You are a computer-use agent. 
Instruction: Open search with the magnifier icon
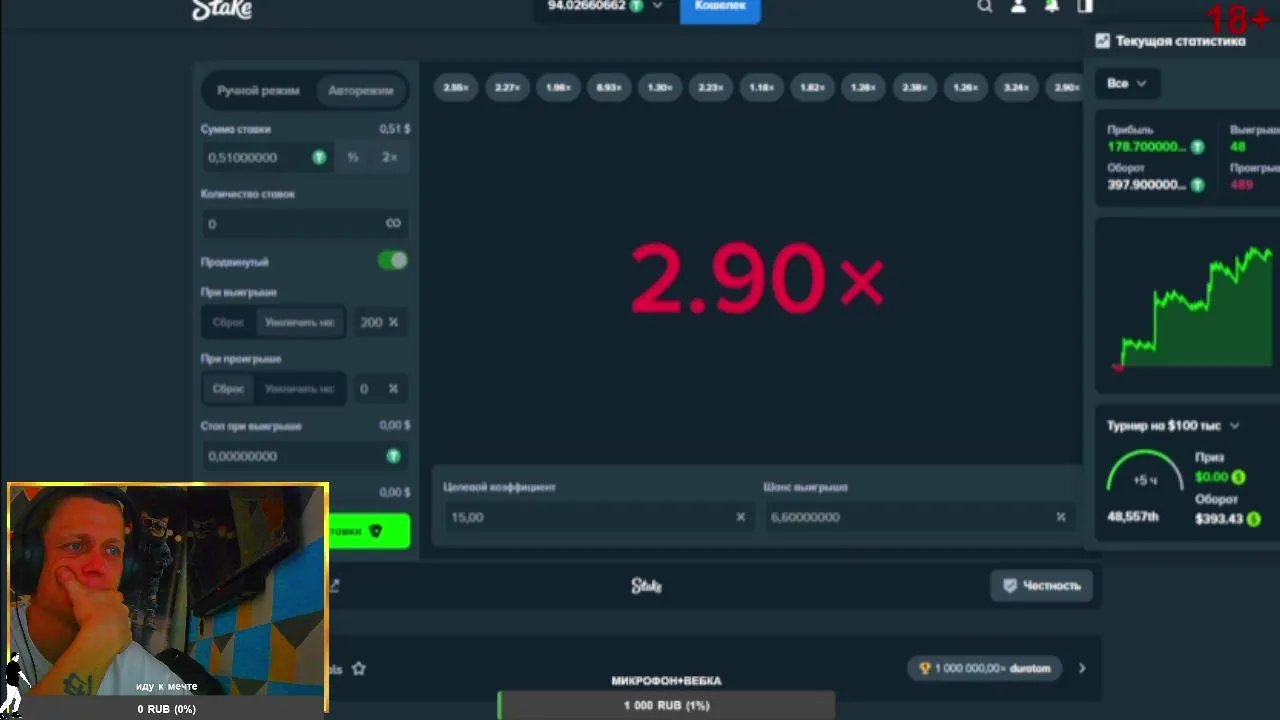pyautogui.click(x=985, y=6)
